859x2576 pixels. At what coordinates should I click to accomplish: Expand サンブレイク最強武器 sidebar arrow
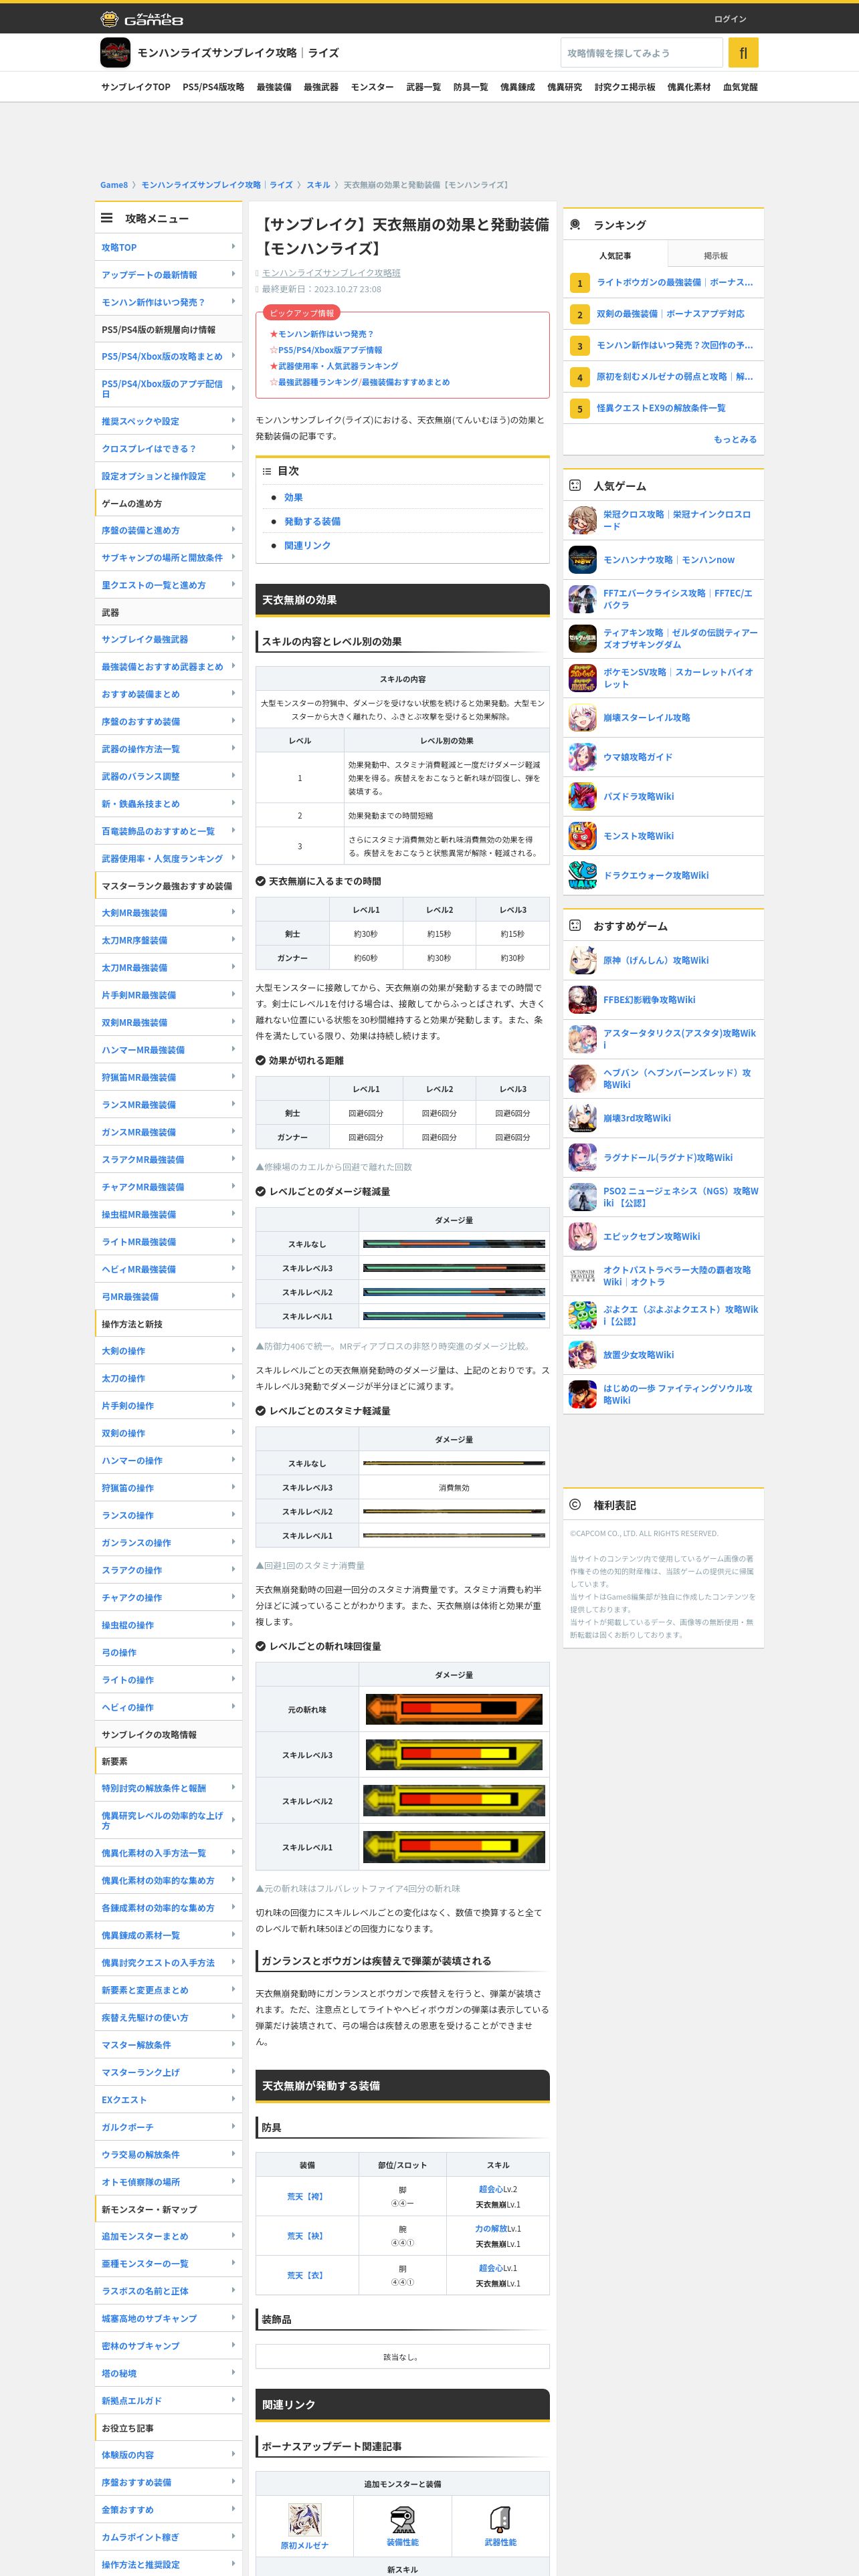[233, 639]
